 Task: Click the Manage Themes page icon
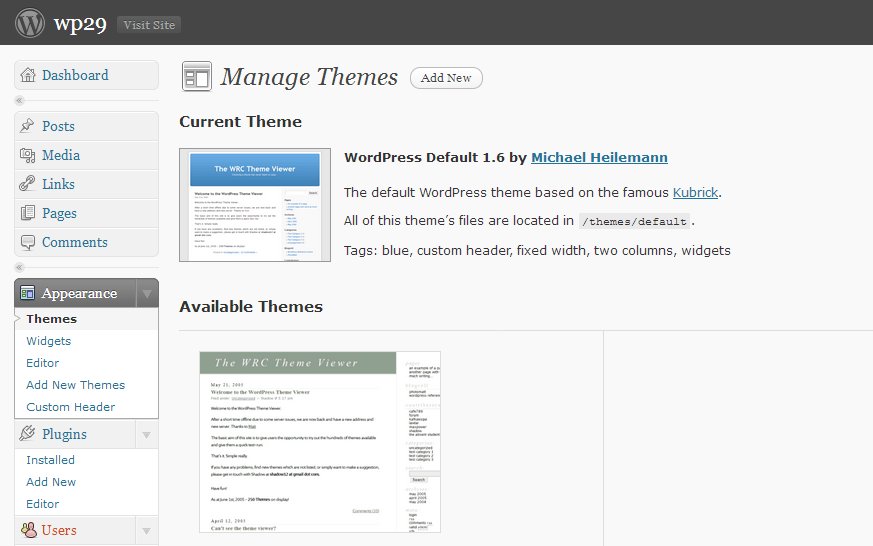(x=197, y=76)
